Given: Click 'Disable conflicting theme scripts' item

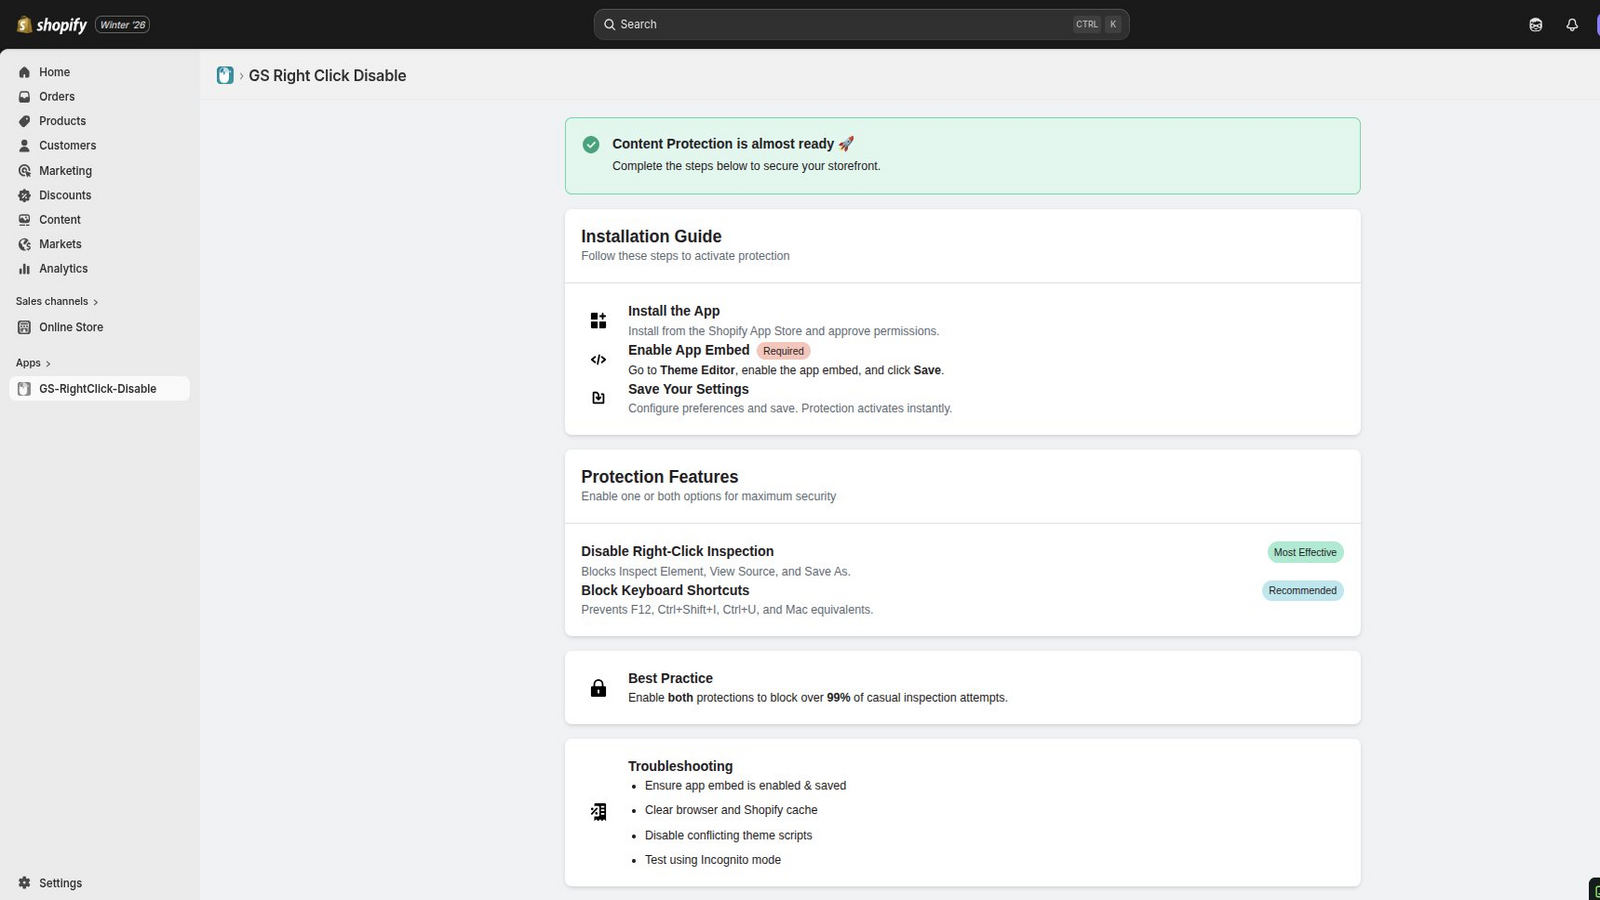Looking at the screenshot, I should click(728, 835).
